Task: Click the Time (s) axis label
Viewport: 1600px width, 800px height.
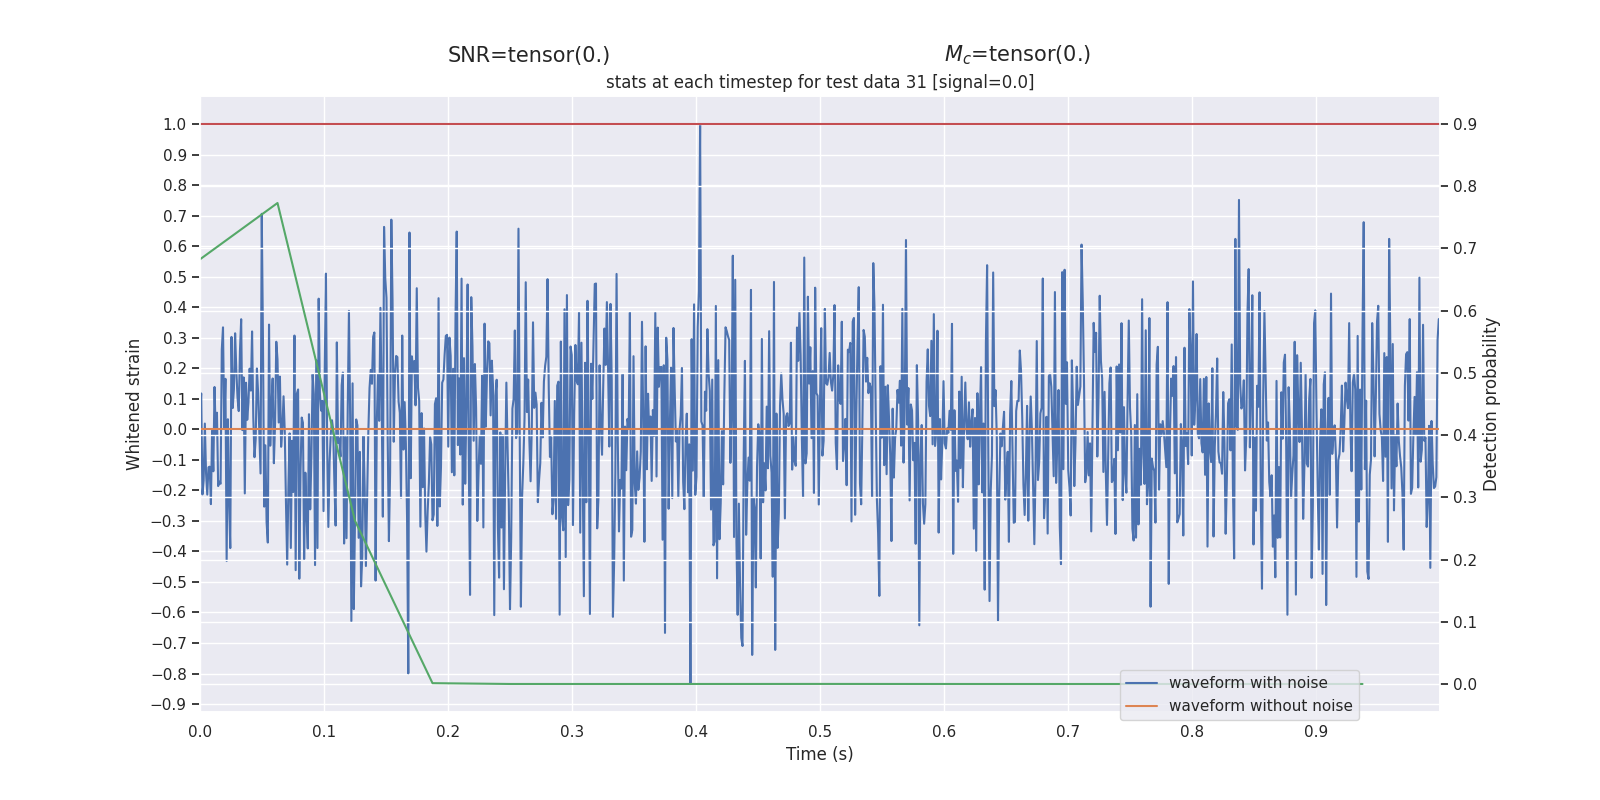Action: click(820, 754)
